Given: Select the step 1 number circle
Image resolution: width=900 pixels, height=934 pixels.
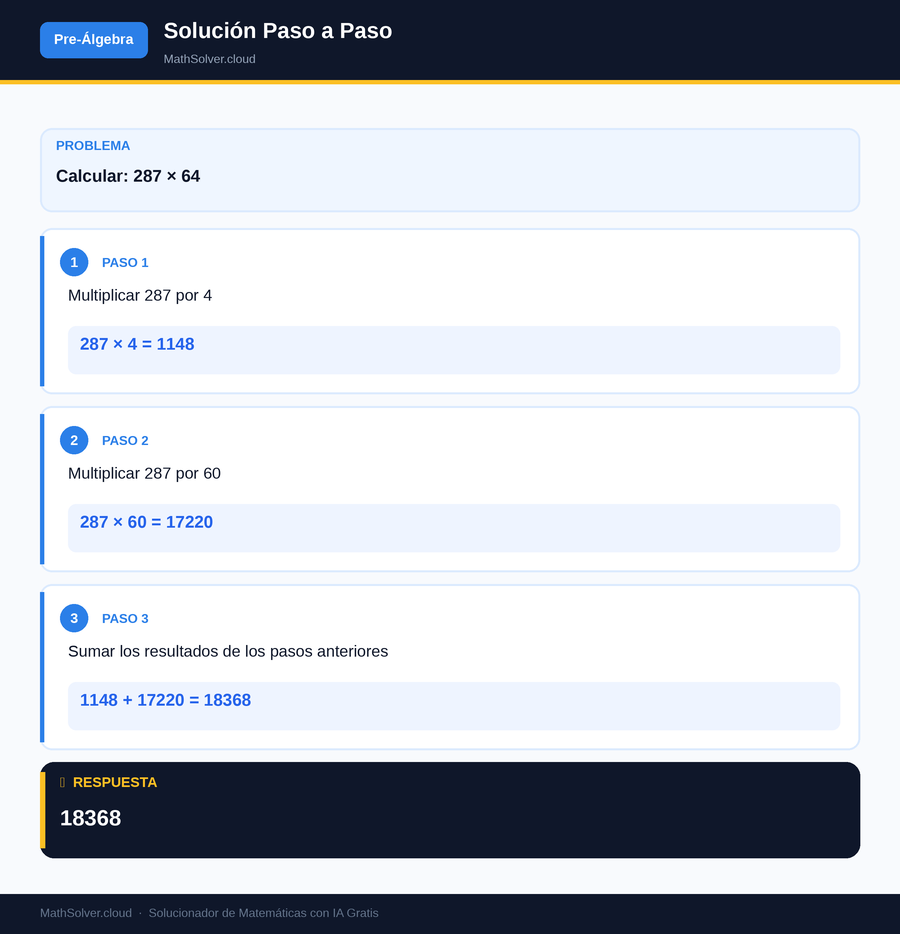Looking at the screenshot, I should [x=74, y=262].
